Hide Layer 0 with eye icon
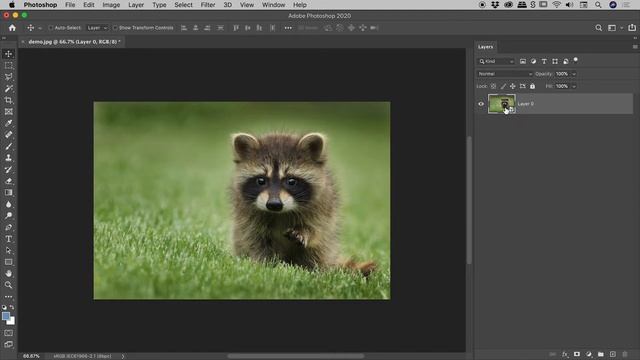The height and width of the screenshot is (360, 640). (x=481, y=104)
